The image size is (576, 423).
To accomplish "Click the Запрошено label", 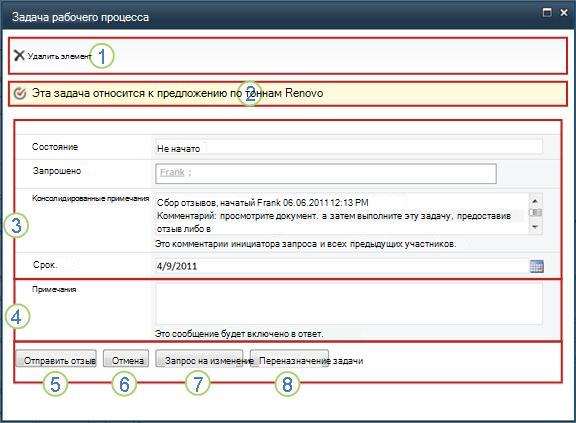I will [x=57, y=171].
